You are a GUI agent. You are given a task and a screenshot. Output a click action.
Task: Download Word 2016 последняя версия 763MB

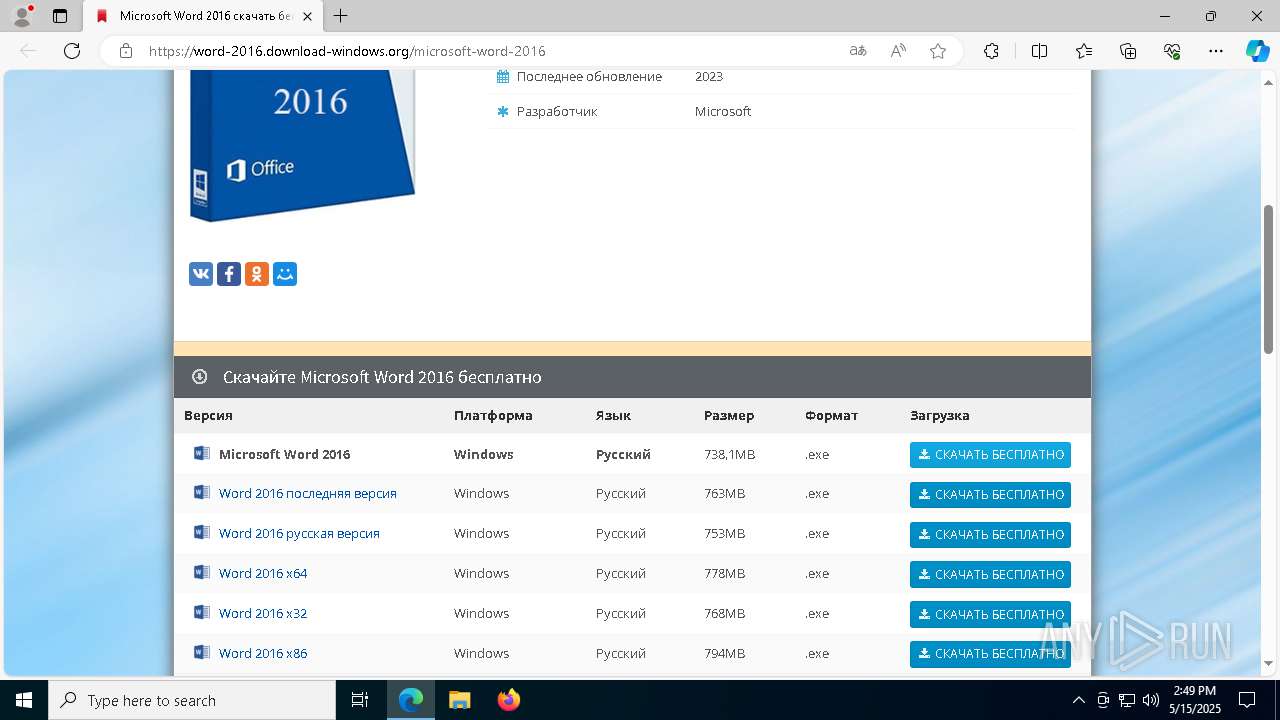pyautogui.click(x=990, y=495)
